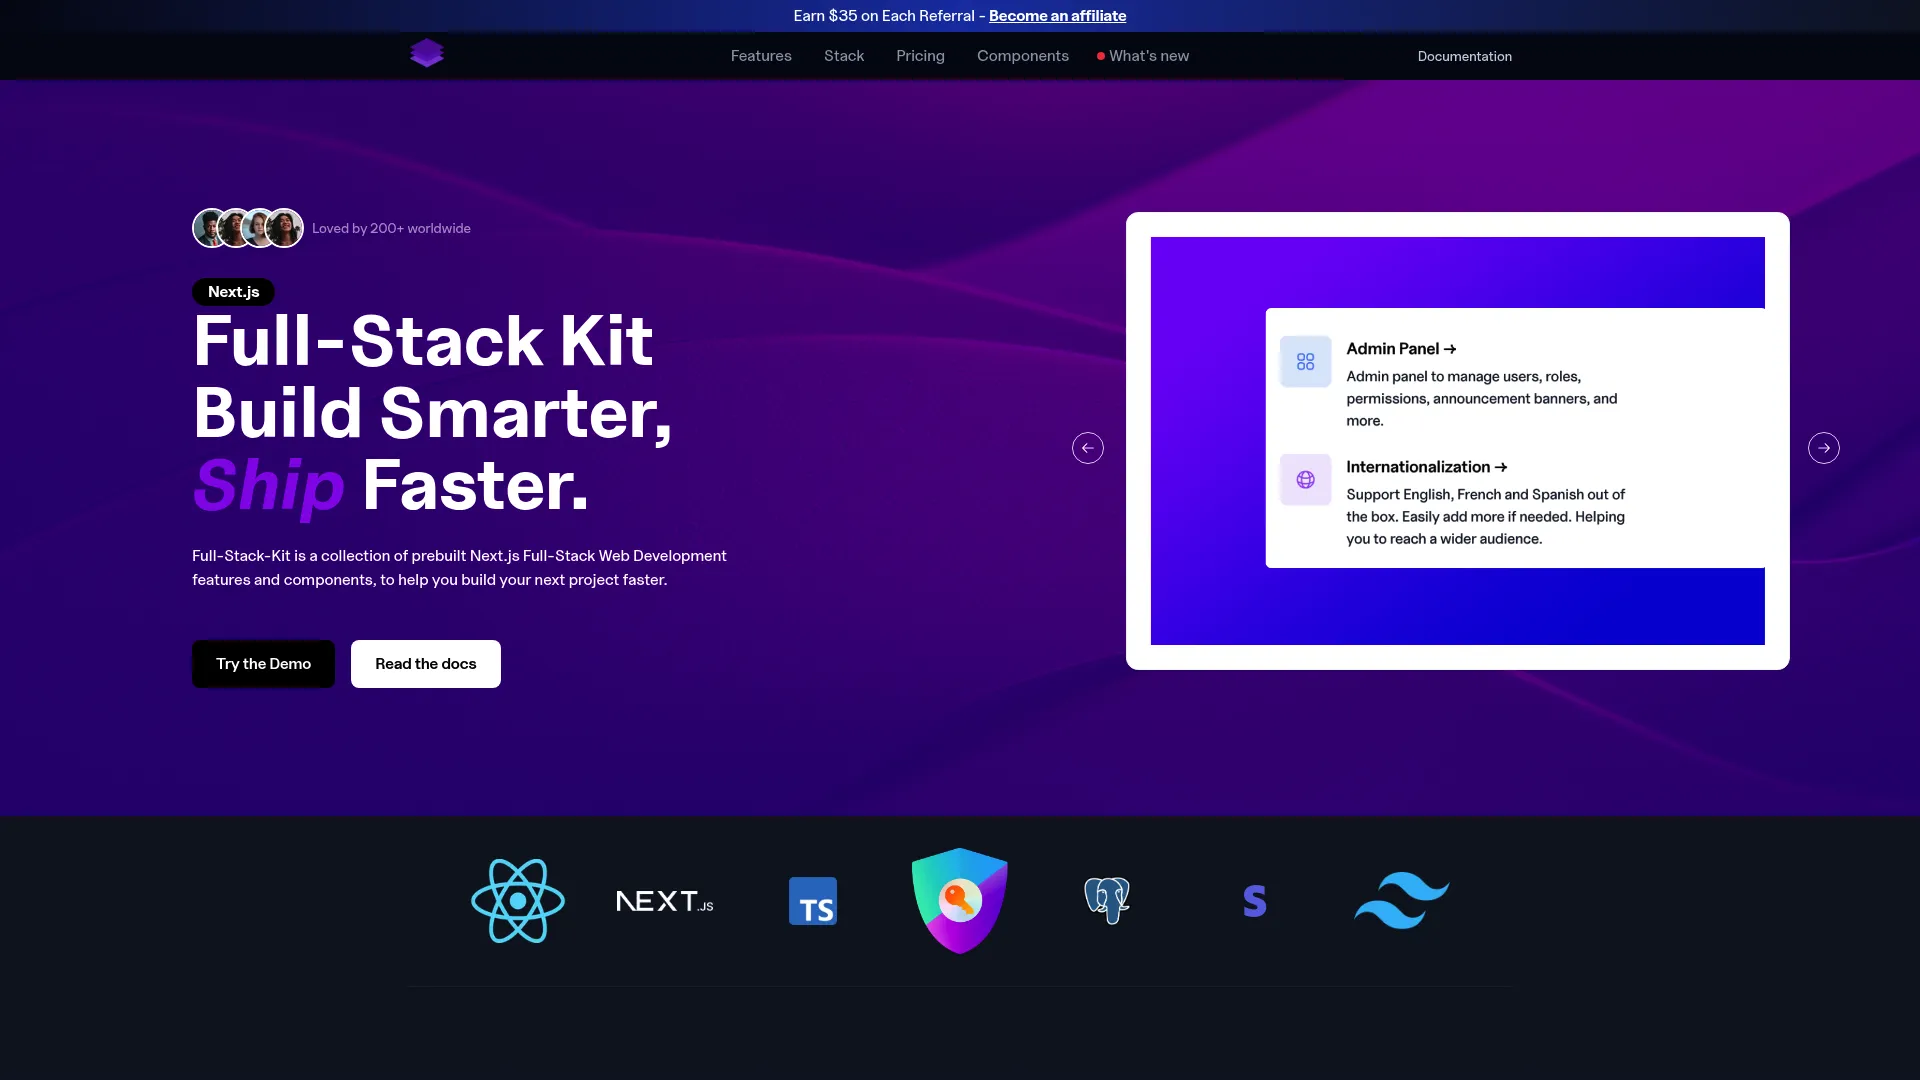Follow the Become an affiliate link
The image size is (1920, 1080).
1057,16
